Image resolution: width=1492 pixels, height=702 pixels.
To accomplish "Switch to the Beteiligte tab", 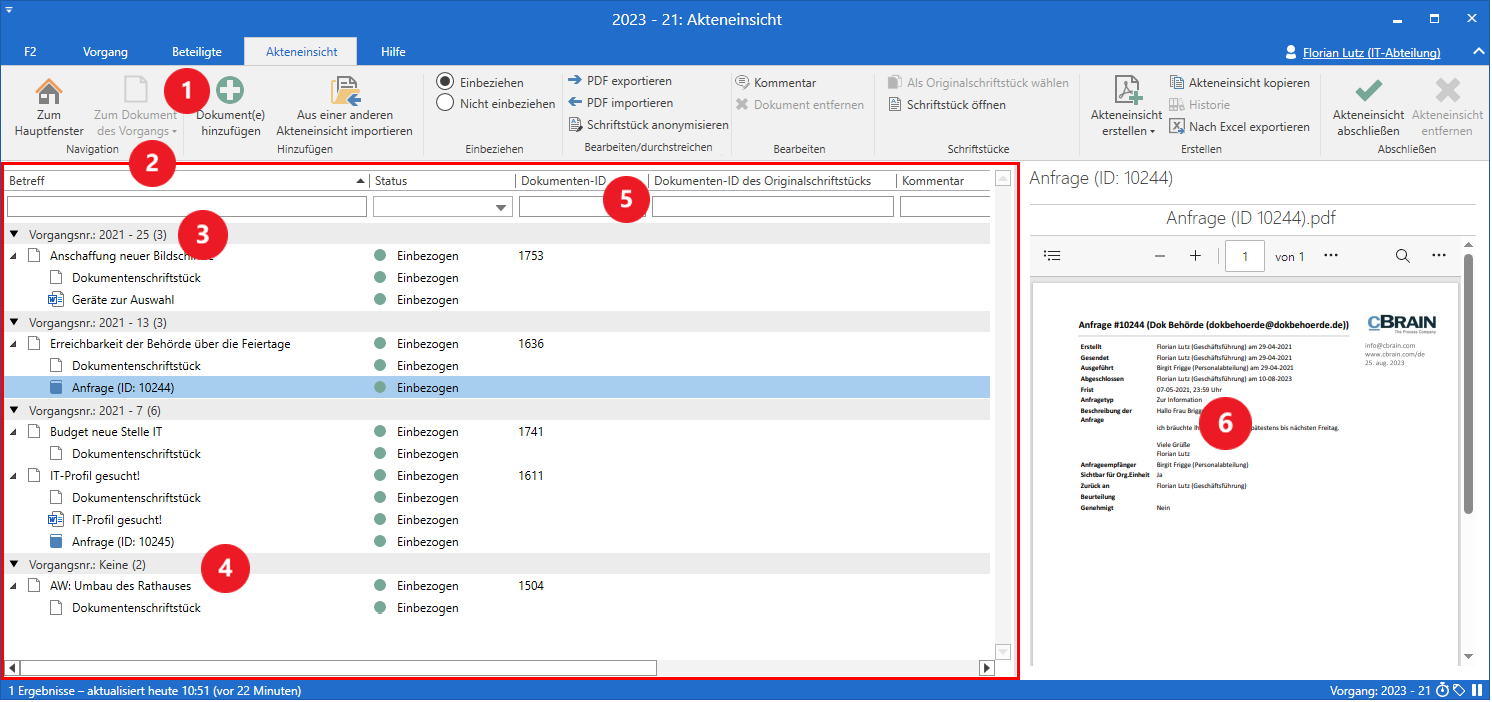I will (196, 52).
